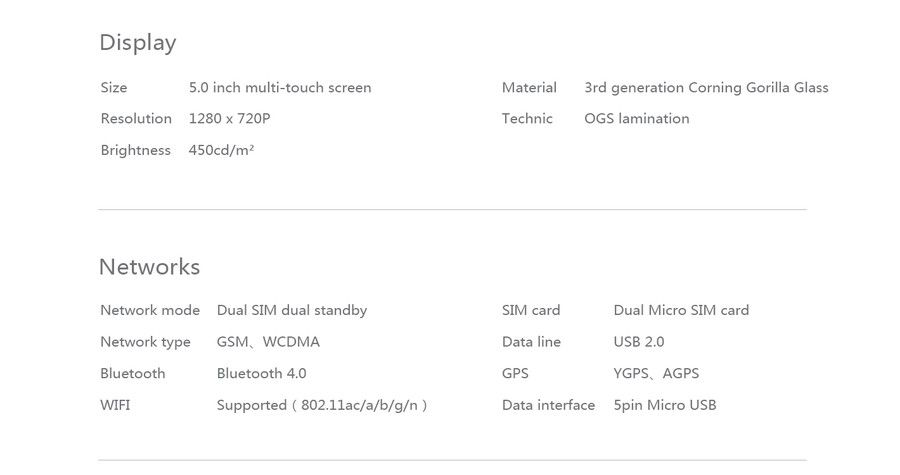Click the Networks section heading

[x=150, y=267]
